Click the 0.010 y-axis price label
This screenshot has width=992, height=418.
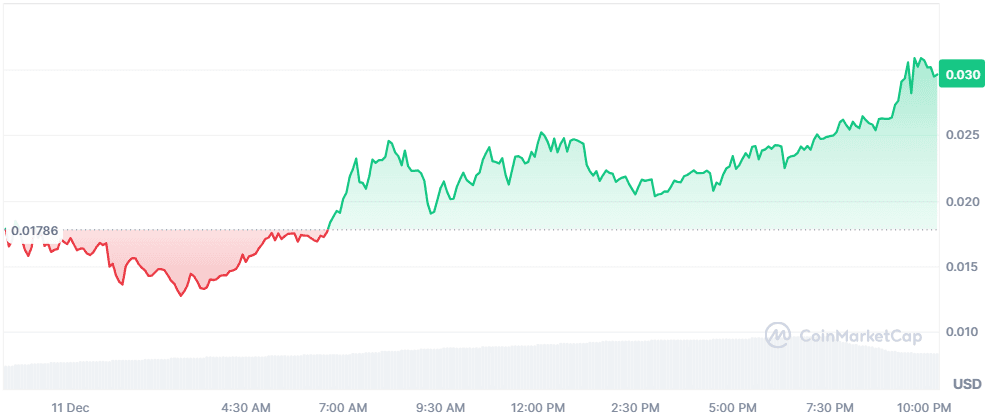[x=963, y=331]
